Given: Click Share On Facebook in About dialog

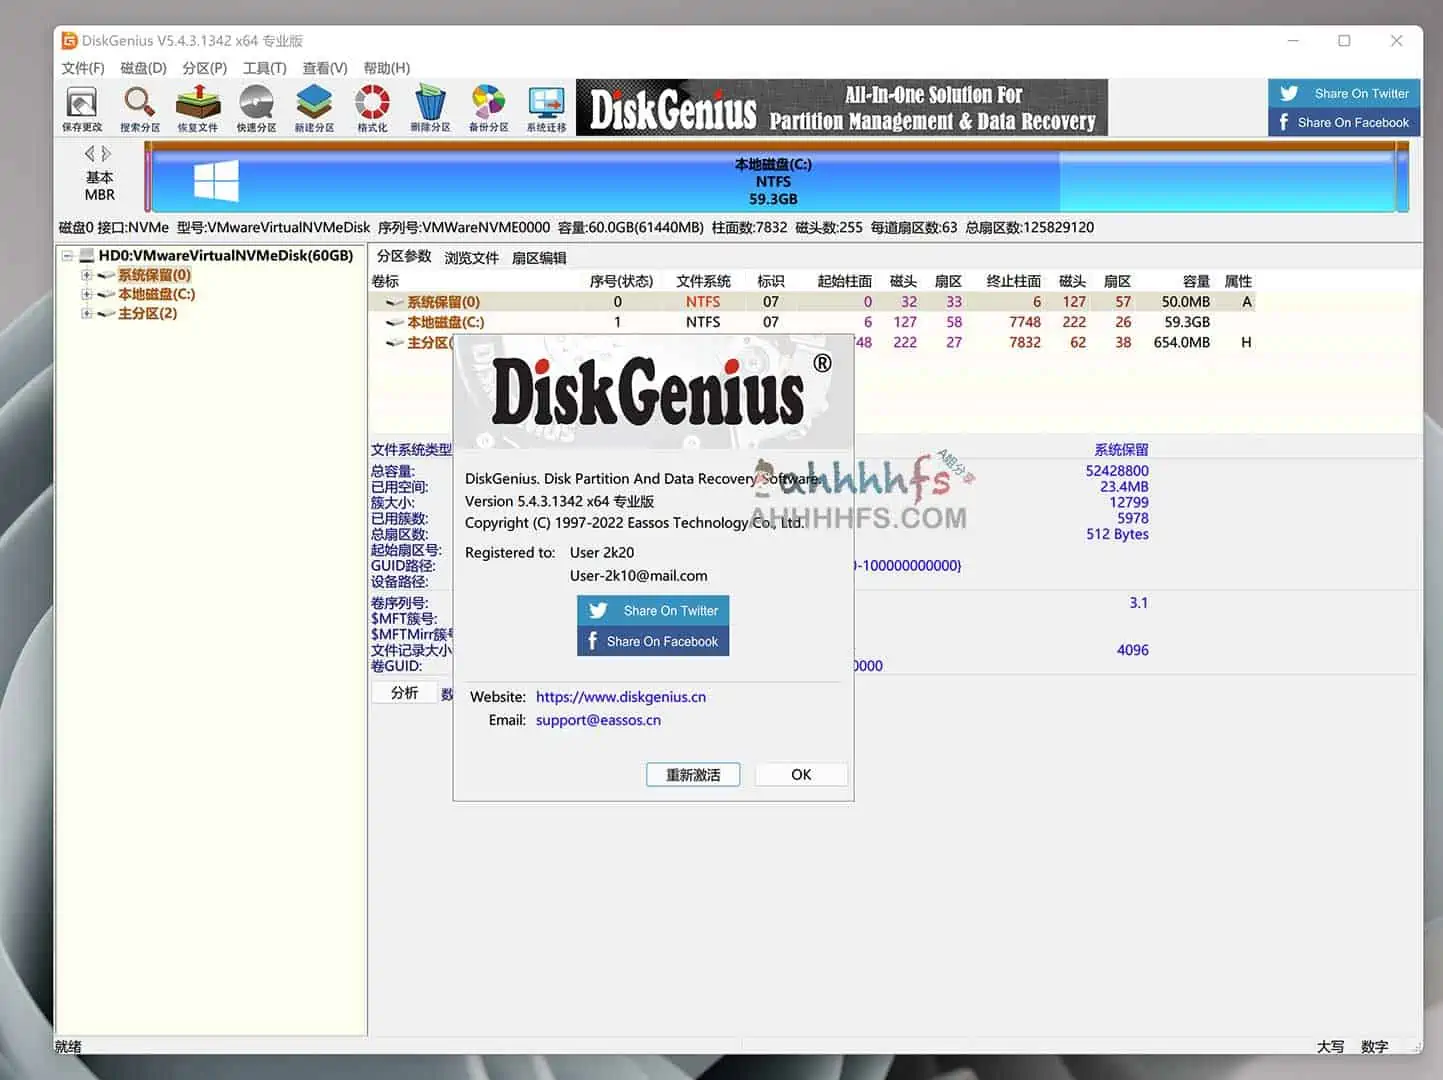Looking at the screenshot, I should pyautogui.click(x=653, y=641).
